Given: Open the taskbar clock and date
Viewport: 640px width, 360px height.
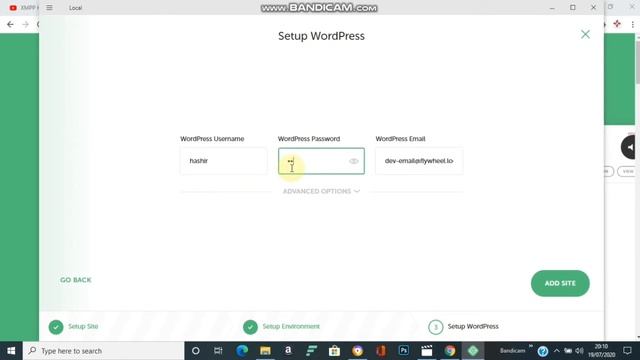Looking at the screenshot, I should point(601,351).
